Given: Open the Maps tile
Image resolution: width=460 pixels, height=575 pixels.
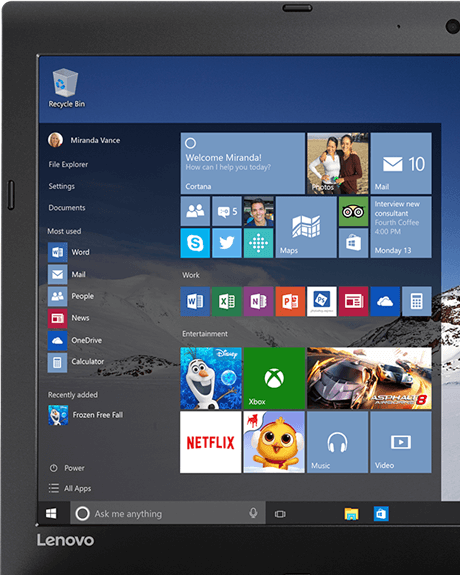Looking at the screenshot, I should tap(306, 227).
